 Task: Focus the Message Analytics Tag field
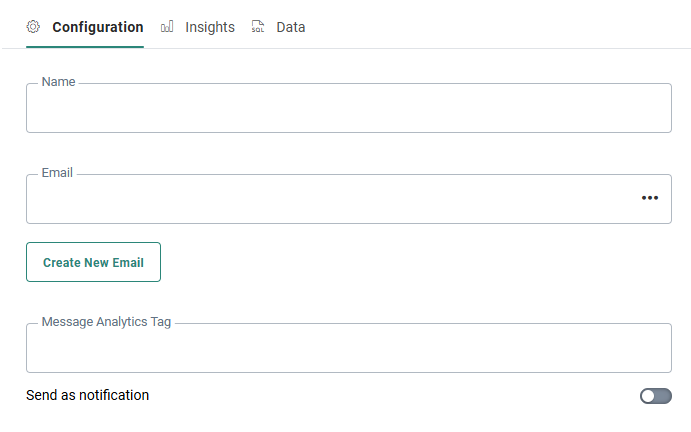[348, 349]
